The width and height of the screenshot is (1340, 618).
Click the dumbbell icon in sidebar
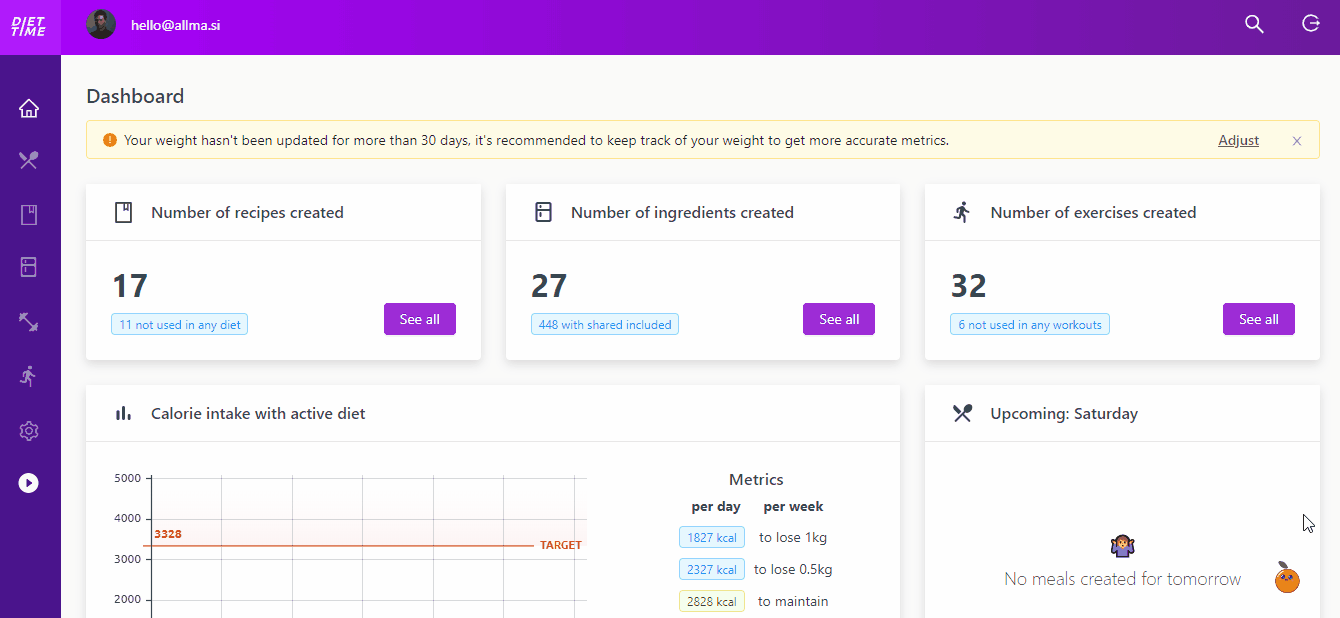[29, 322]
